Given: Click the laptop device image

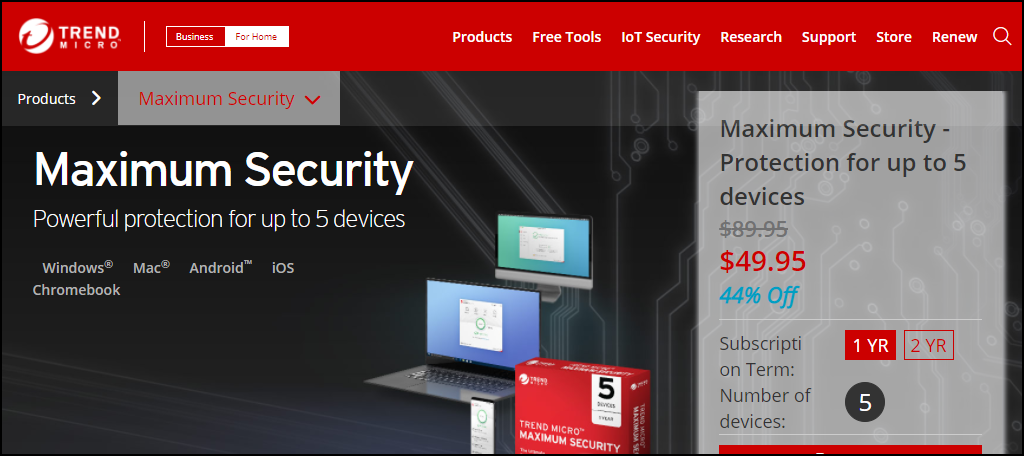Looking at the screenshot, I should (457, 340).
